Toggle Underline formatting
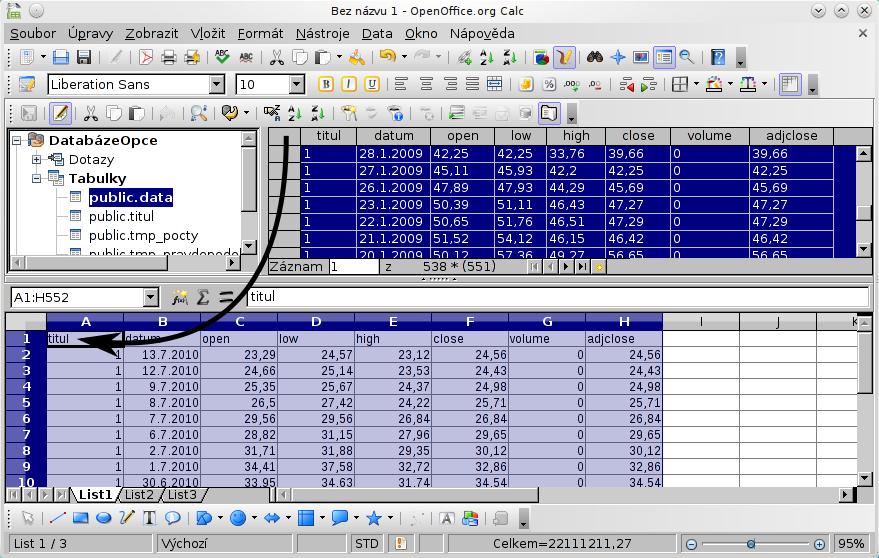Image resolution: width=879 pixels, height=558 pixels. coord(372,84)
